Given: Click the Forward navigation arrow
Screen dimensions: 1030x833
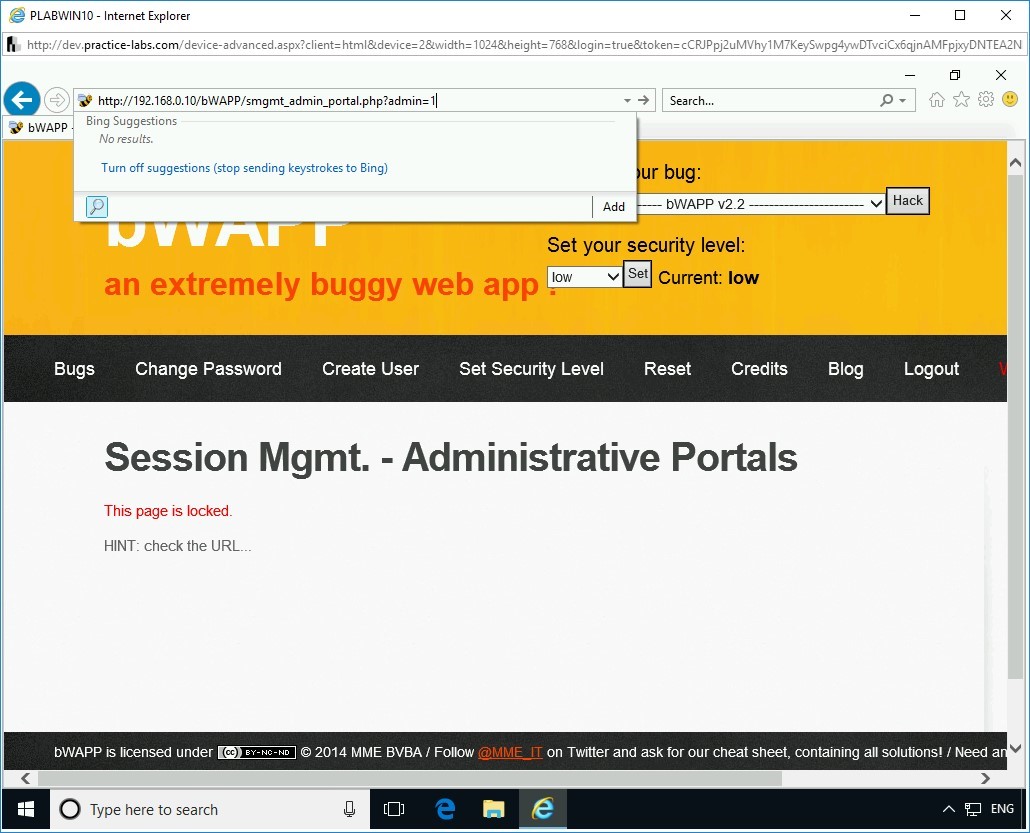Looking at the screenshot, I should (57, 99).
